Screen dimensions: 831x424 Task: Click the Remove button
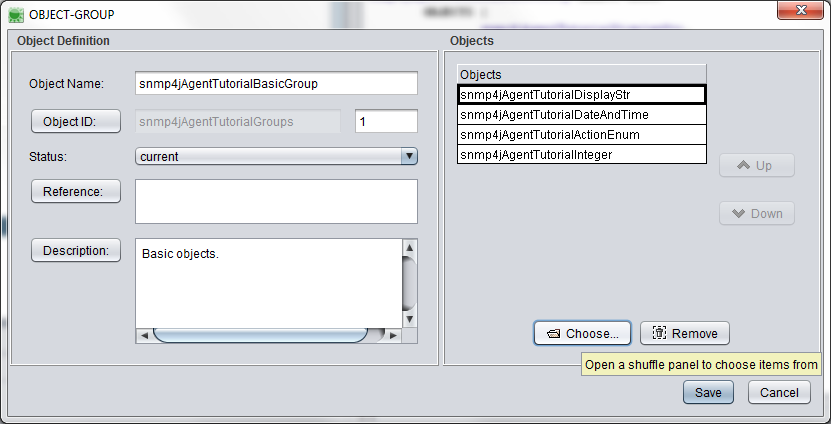(x=685, y=333)
